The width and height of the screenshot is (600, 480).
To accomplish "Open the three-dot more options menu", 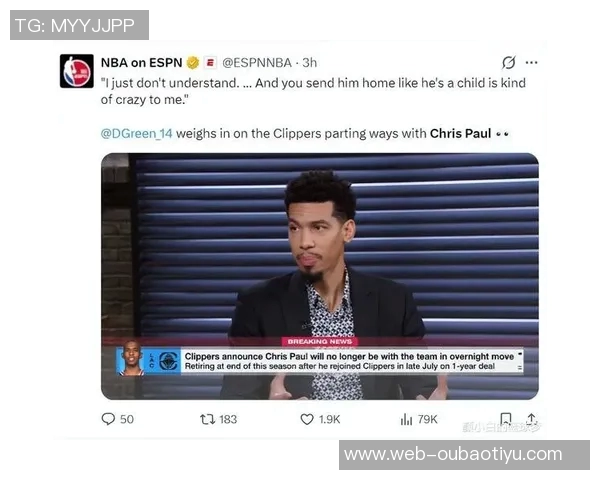I will click(532, 62).
